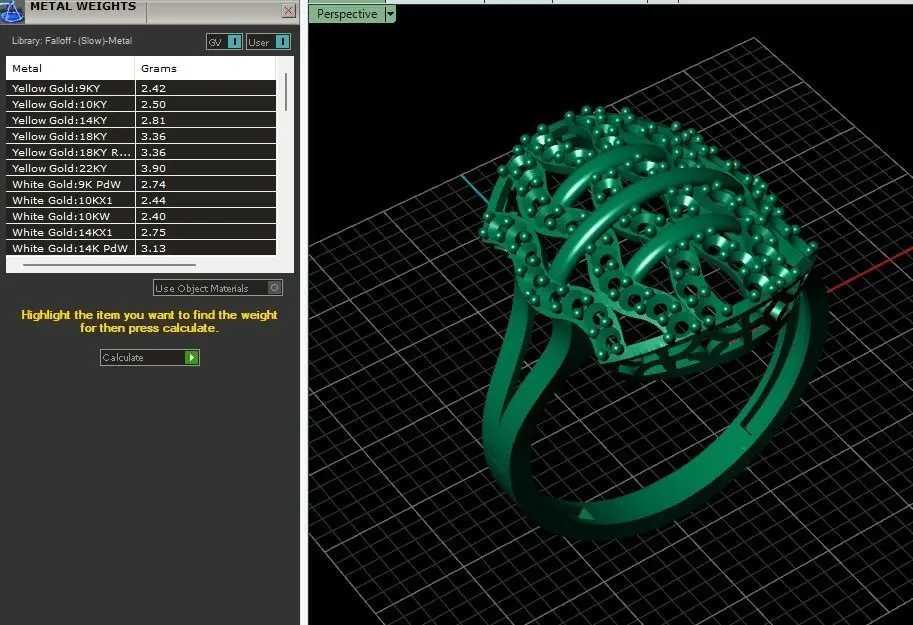Click the 2.50 grams value
The height and width of the screenshot is (625, 913).
(x=154, y=104)
